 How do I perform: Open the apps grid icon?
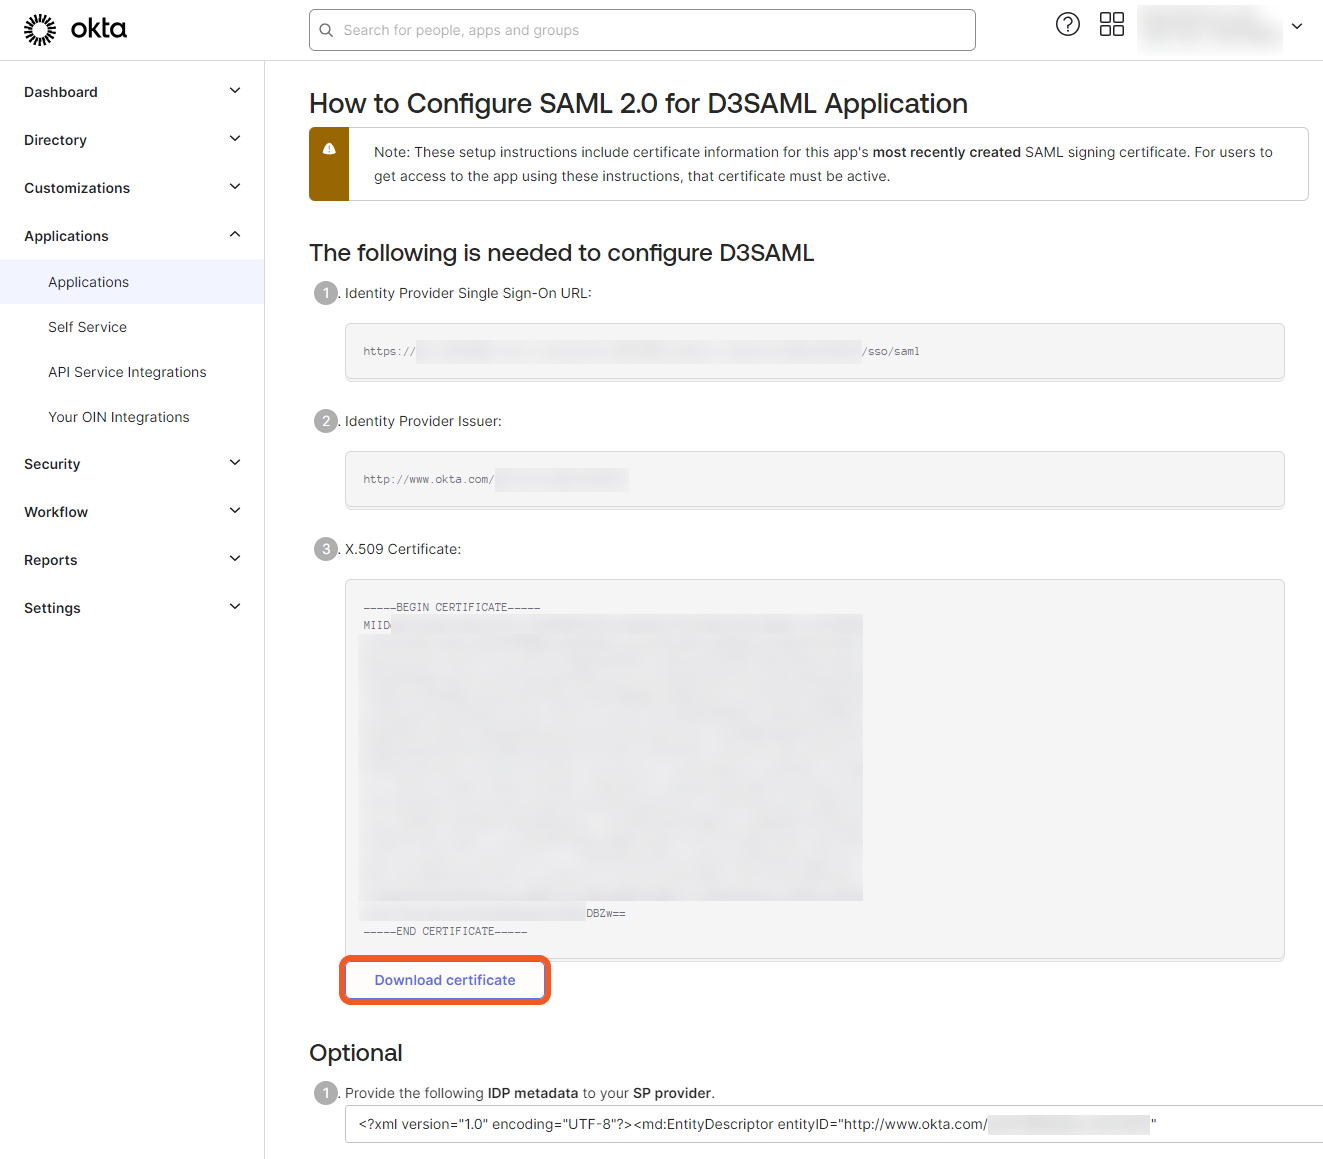(x=1111, y=25)
